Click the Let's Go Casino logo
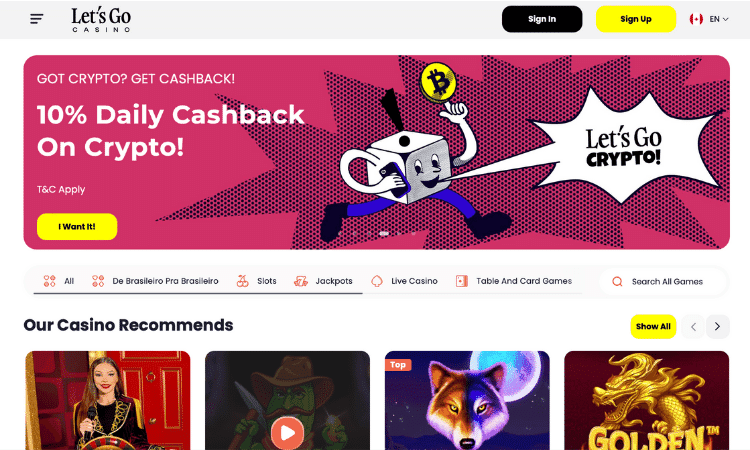750x450 pixels. [101, 20]
